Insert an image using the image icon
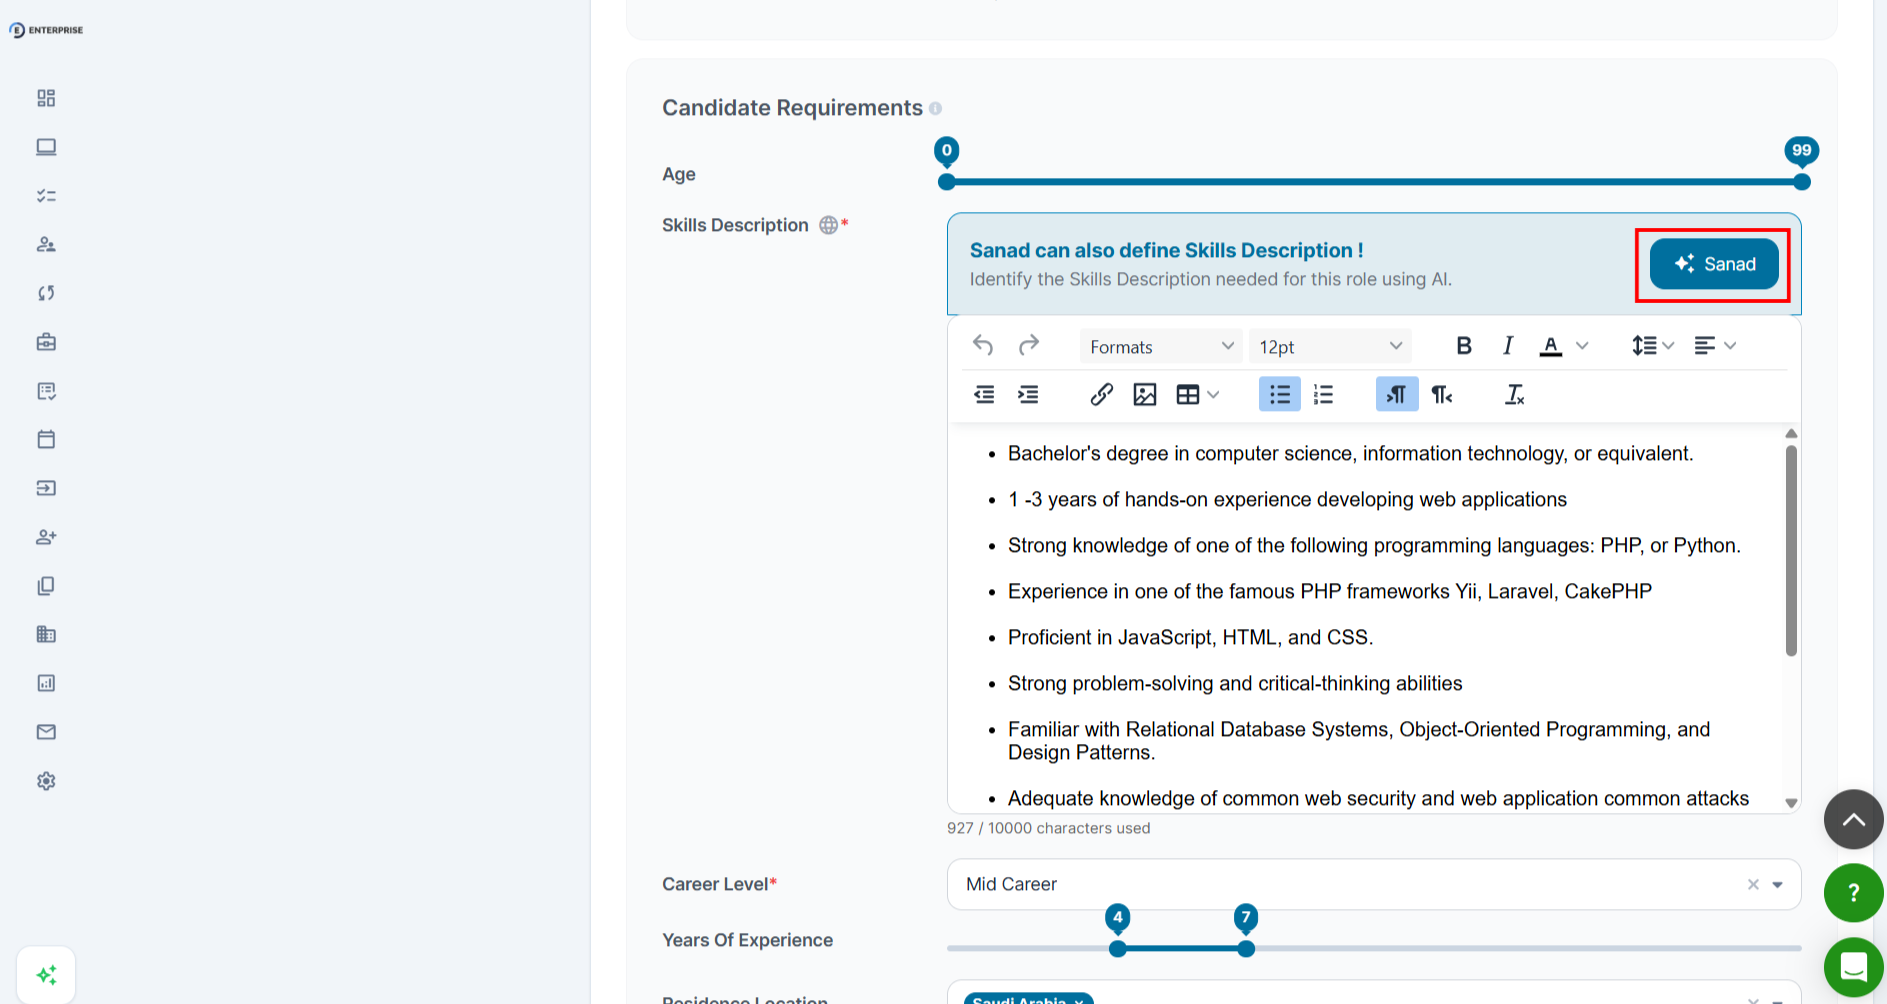This screenshot has height=1004, width=1887. (x=1145, y=395)
